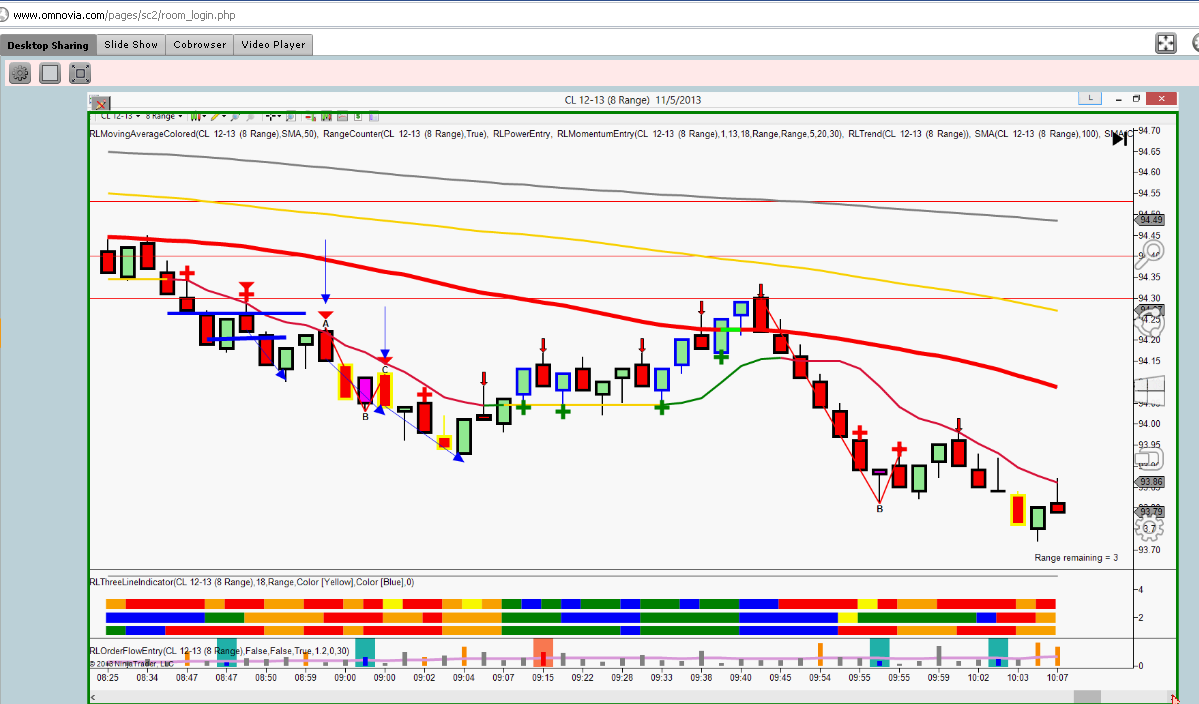1199x704 pixels.
Task: Open the indicators icon in chart toolbar
Action: [x=327, y=117]
